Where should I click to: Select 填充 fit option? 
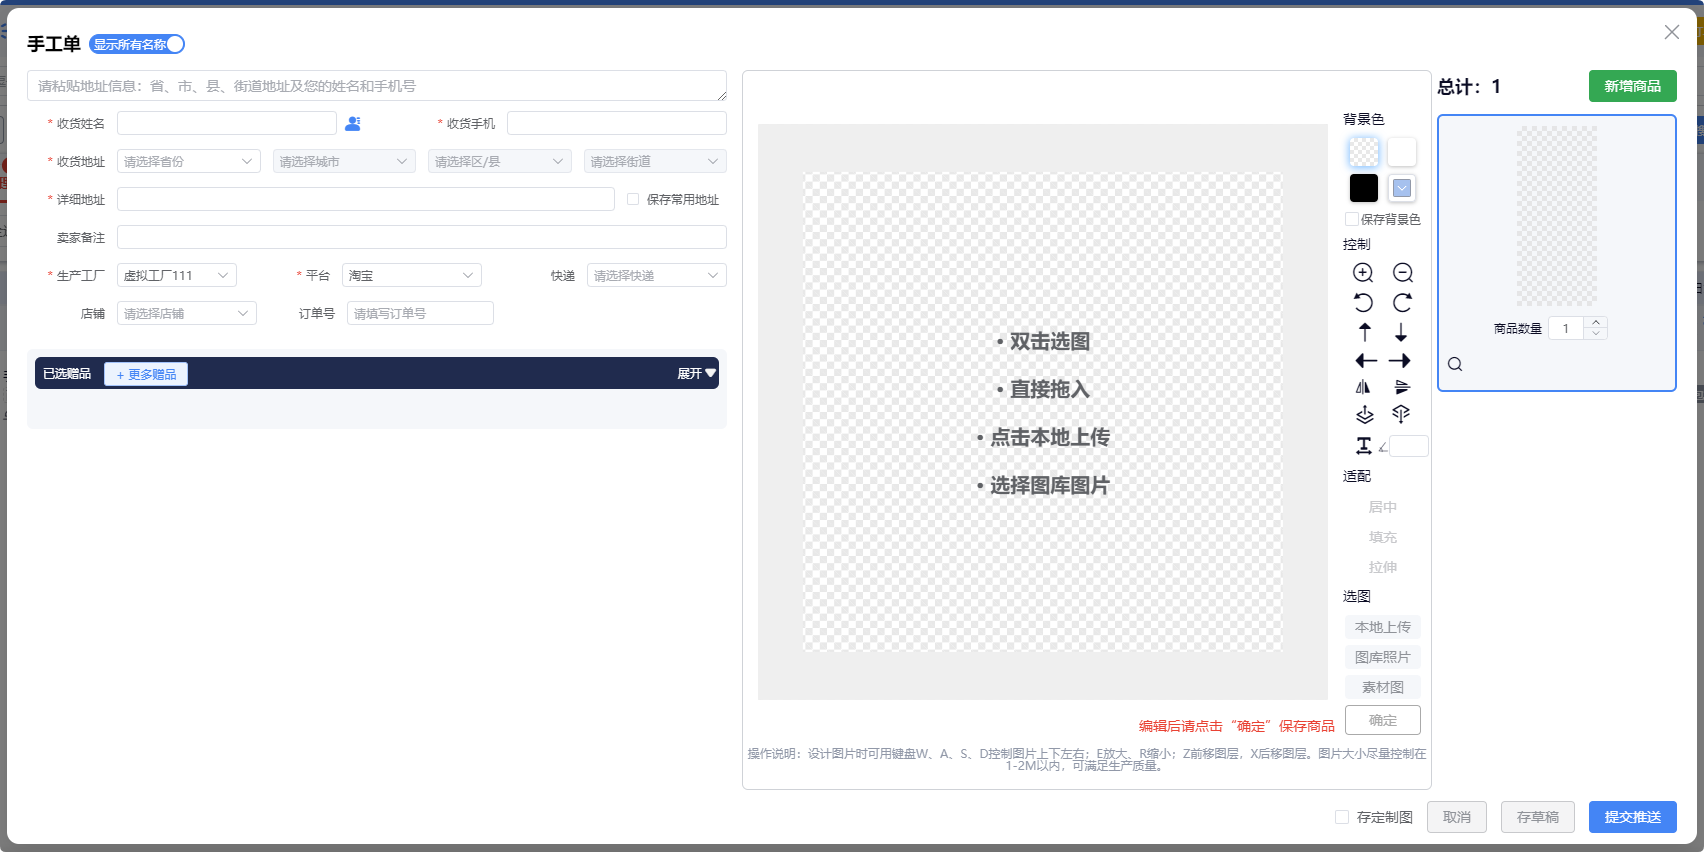point(1383,537)
